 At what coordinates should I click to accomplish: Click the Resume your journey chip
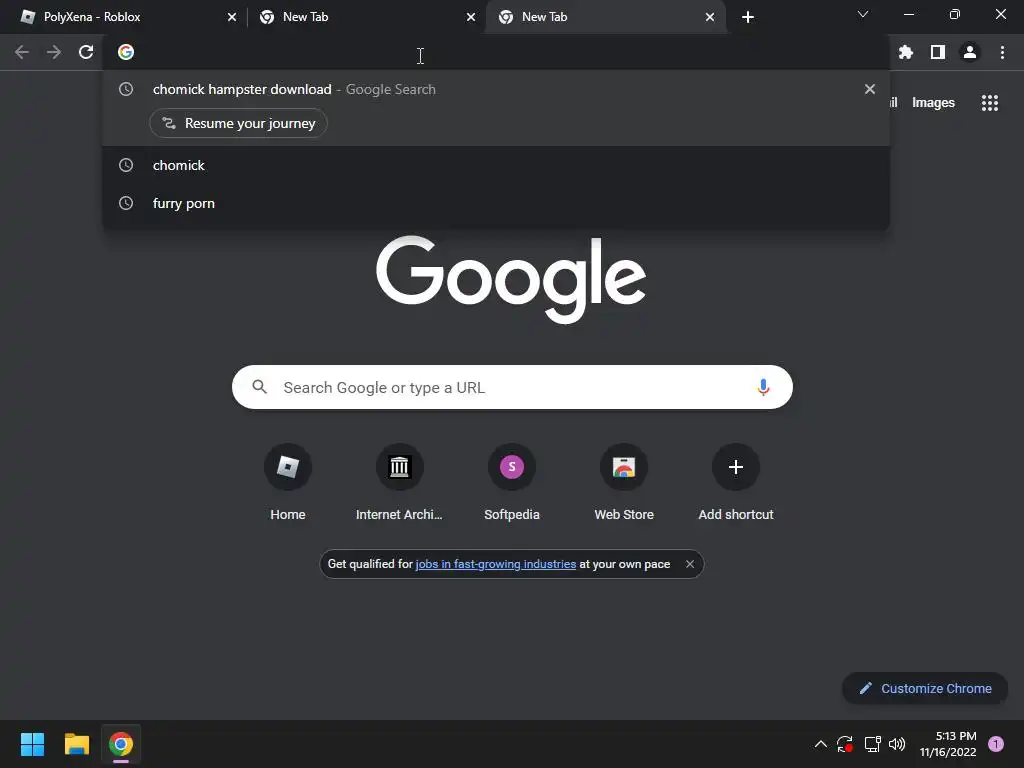point(238,123)
